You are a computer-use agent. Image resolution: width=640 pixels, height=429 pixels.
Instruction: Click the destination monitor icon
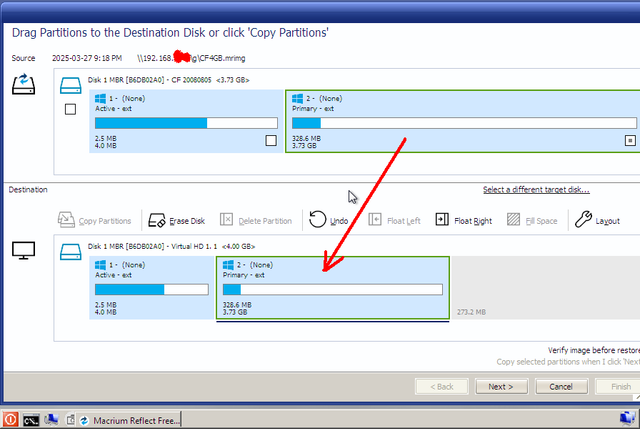tap(23, 251)
